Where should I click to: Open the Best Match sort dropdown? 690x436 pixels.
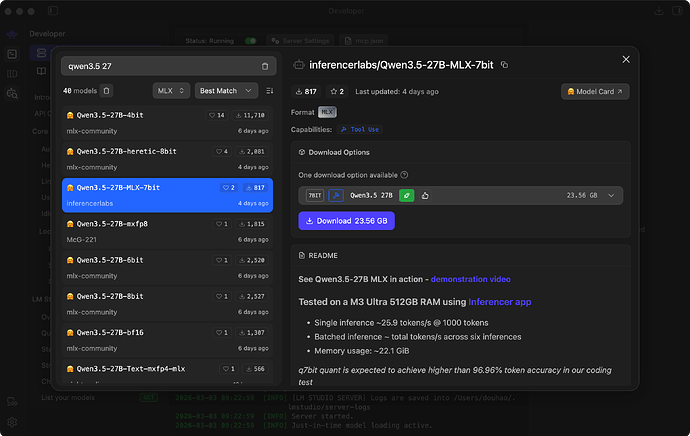(226, 91)
